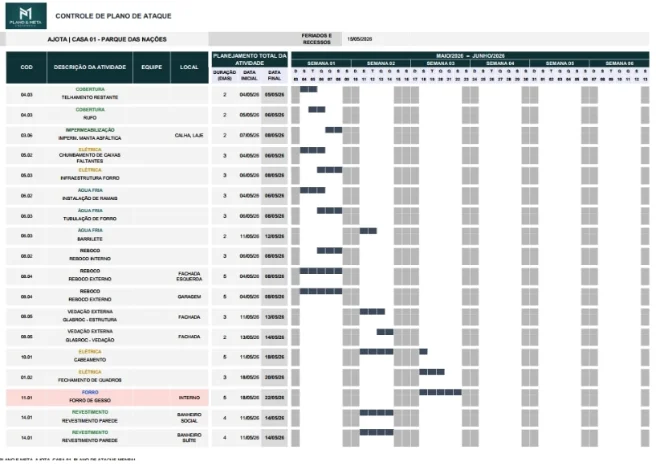
Task: Click the Gantt bar for INSTALAÇÃO DE RAMAIS
Action: (313, 190)
